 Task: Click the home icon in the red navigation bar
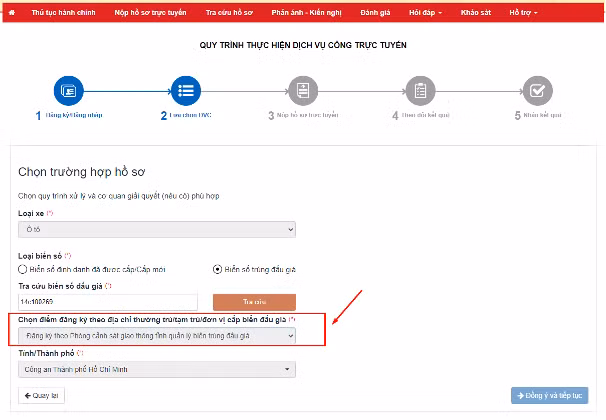[12, 12]
